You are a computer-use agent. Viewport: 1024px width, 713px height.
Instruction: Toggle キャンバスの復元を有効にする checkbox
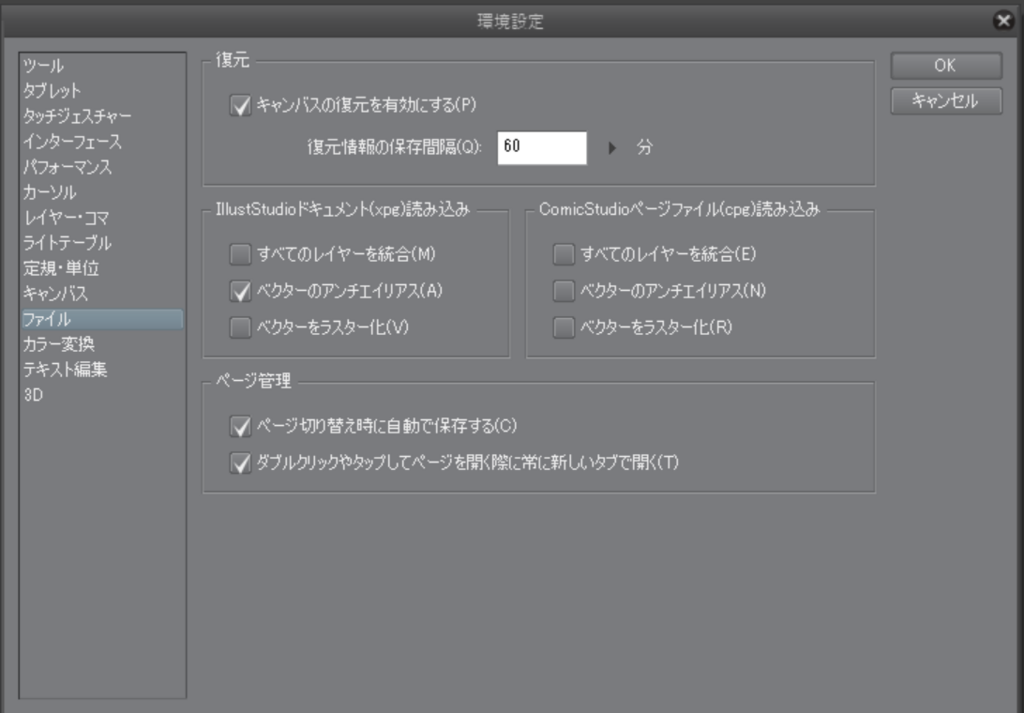coord(240,105)
